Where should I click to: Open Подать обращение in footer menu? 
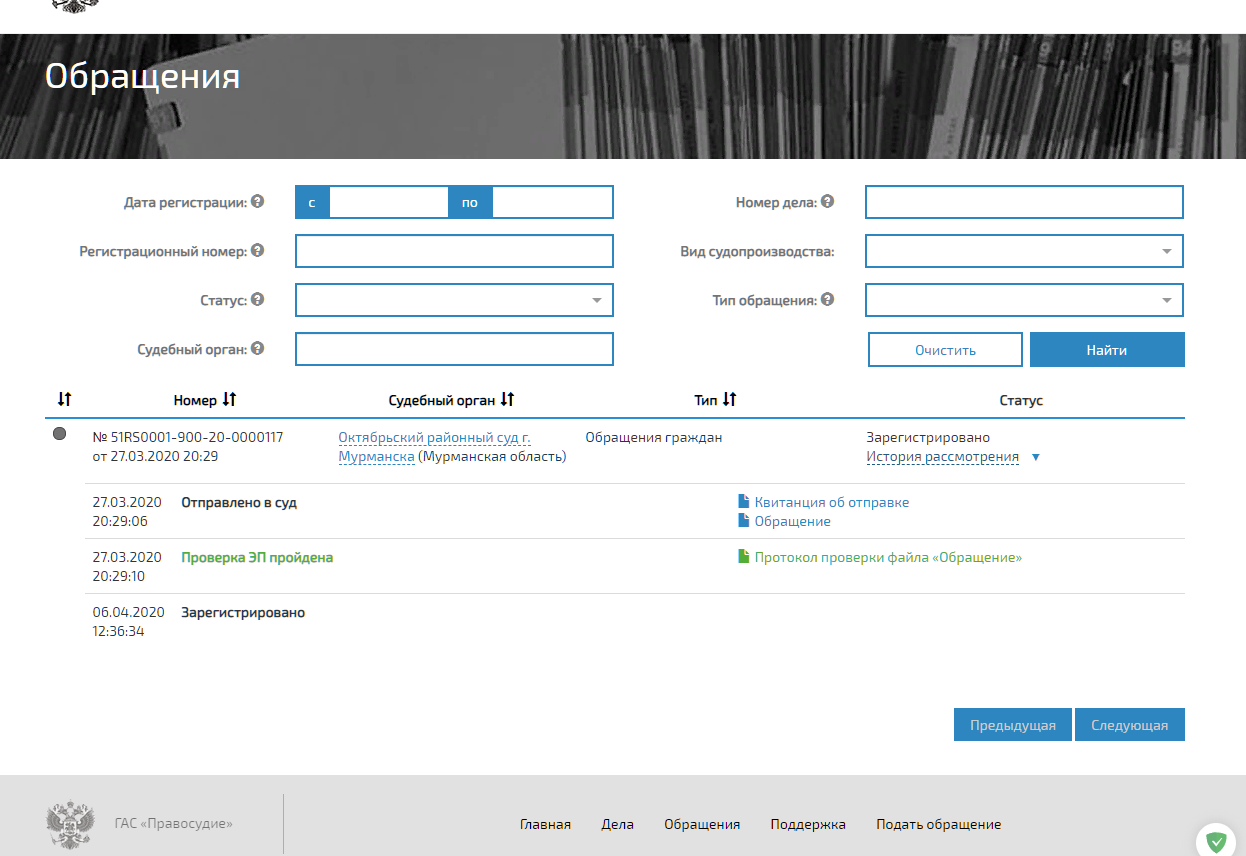click(x=938, y=824)
